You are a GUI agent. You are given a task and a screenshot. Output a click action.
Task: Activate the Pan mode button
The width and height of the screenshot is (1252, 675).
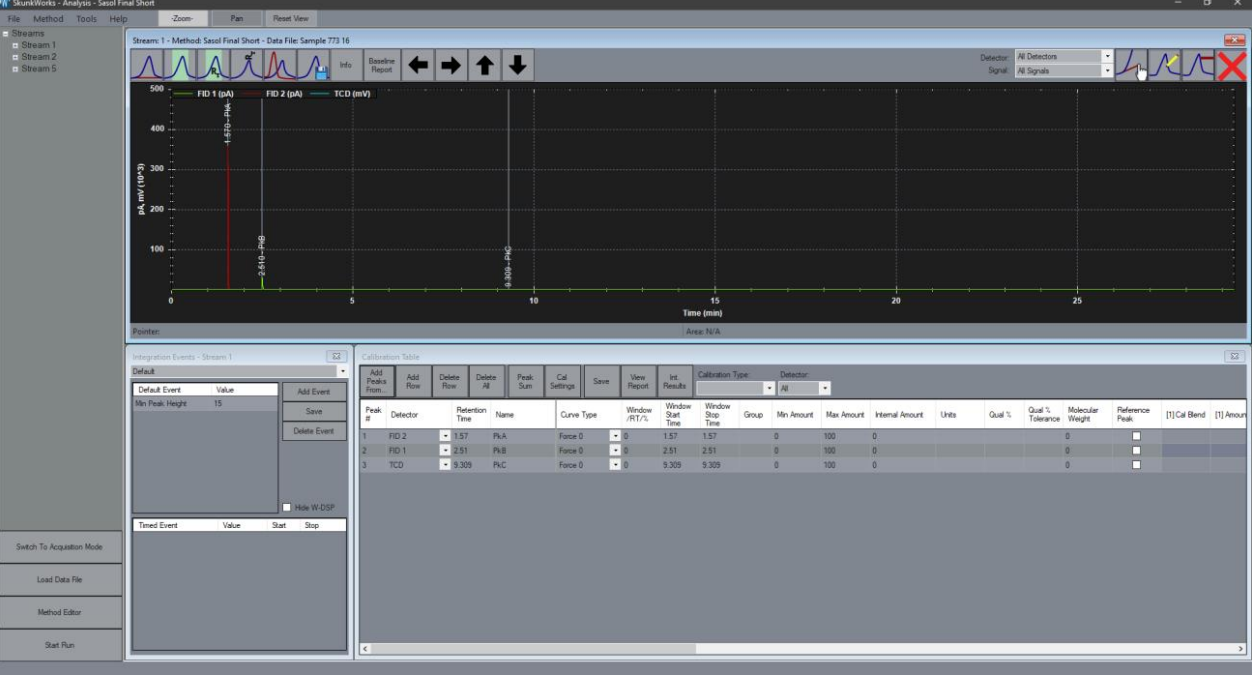coord(236,19)
